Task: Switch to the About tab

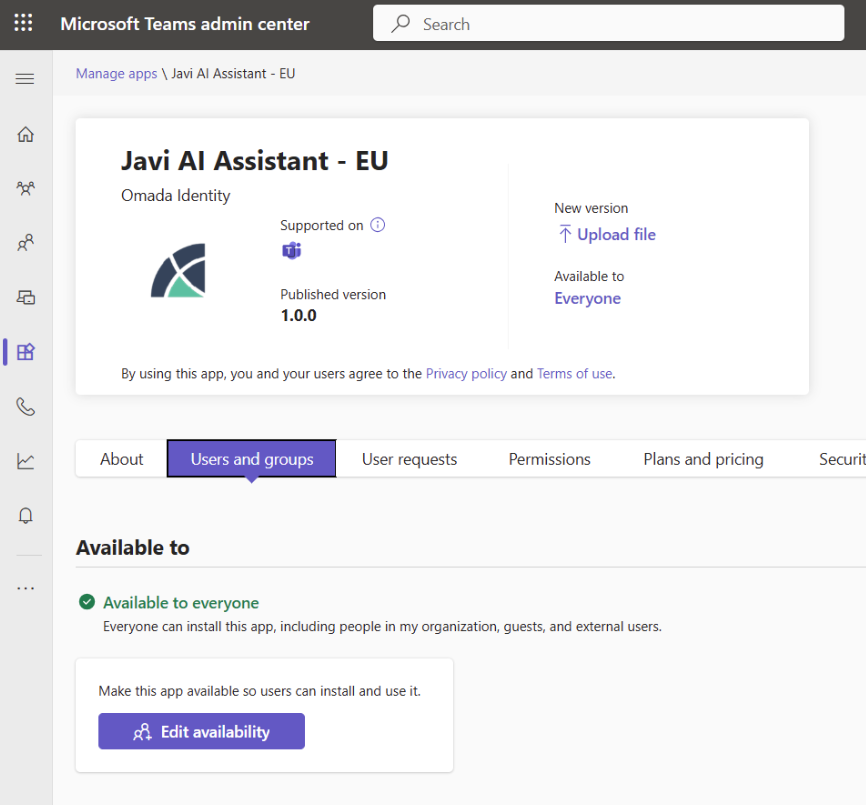Action: pyautogui.click(x=122, y=459)
